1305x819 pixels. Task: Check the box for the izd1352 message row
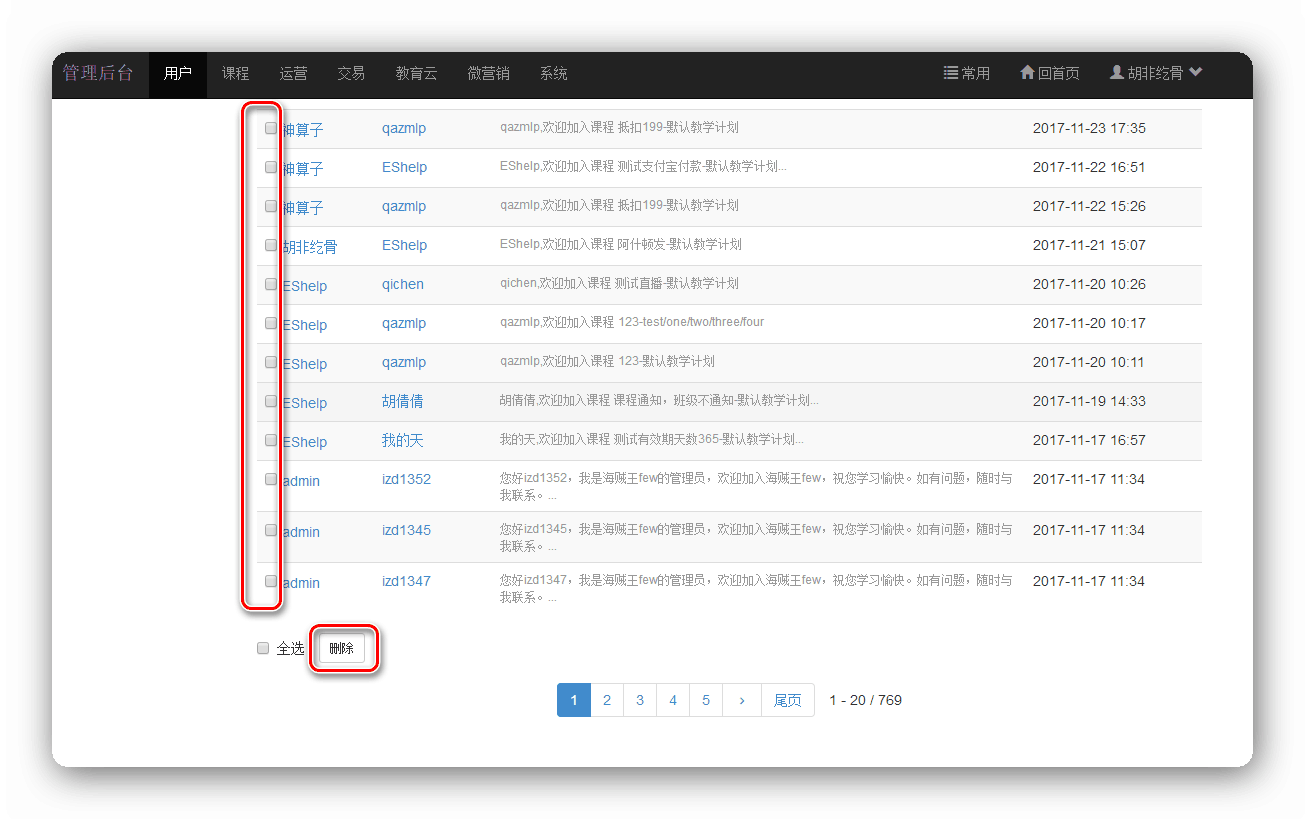271,479
